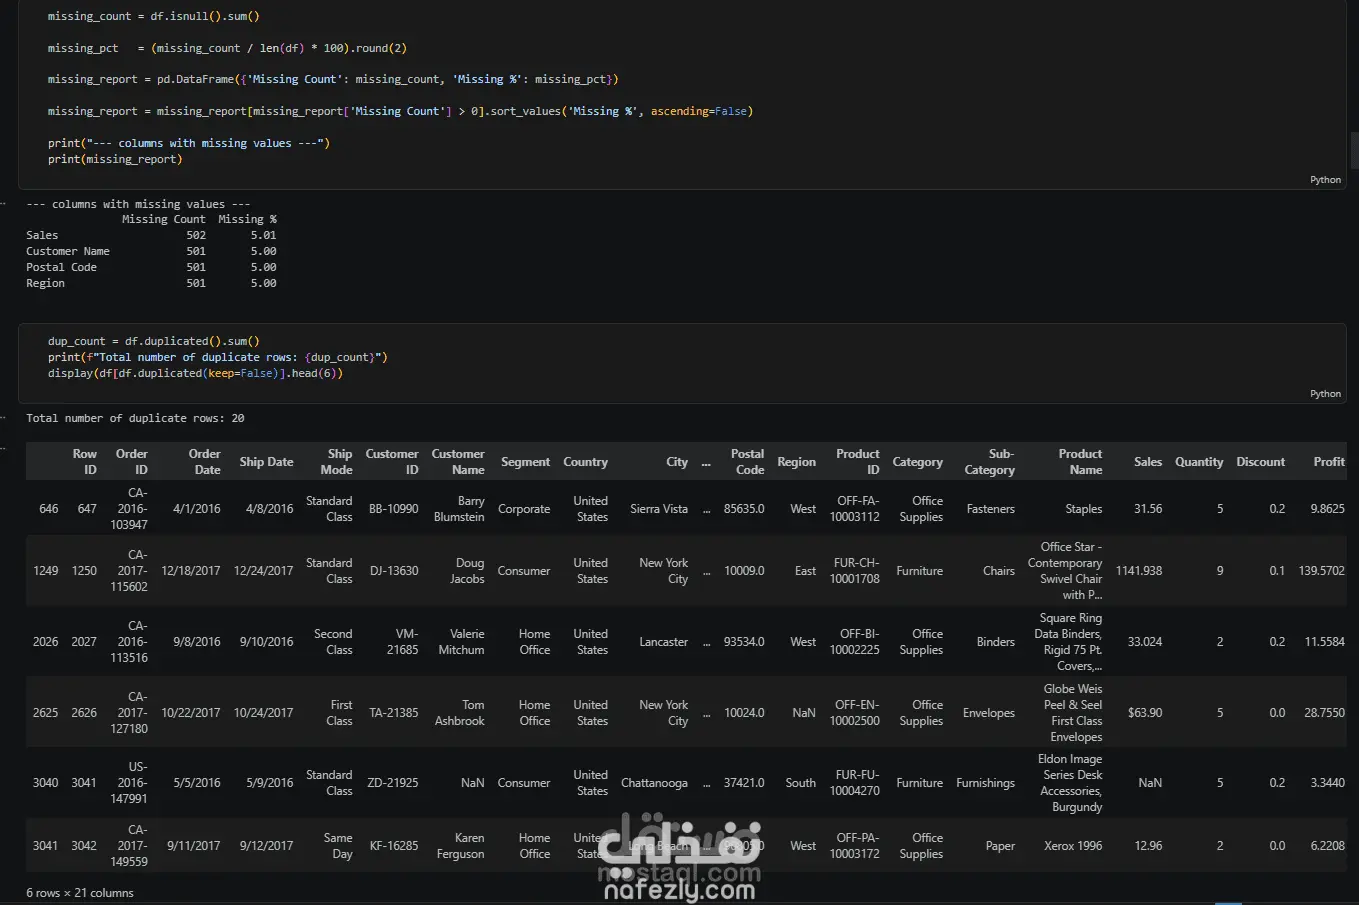Click the 'Row ID' column header
The height and width of the screenshot is (905, 1359).
[x=85, y=462]
